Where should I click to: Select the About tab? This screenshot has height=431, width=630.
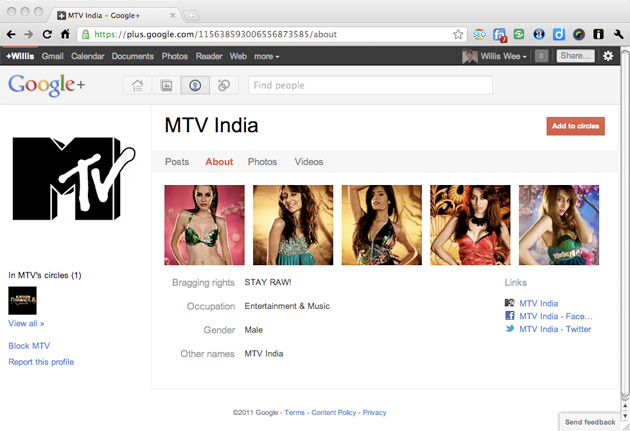(219, 161)
